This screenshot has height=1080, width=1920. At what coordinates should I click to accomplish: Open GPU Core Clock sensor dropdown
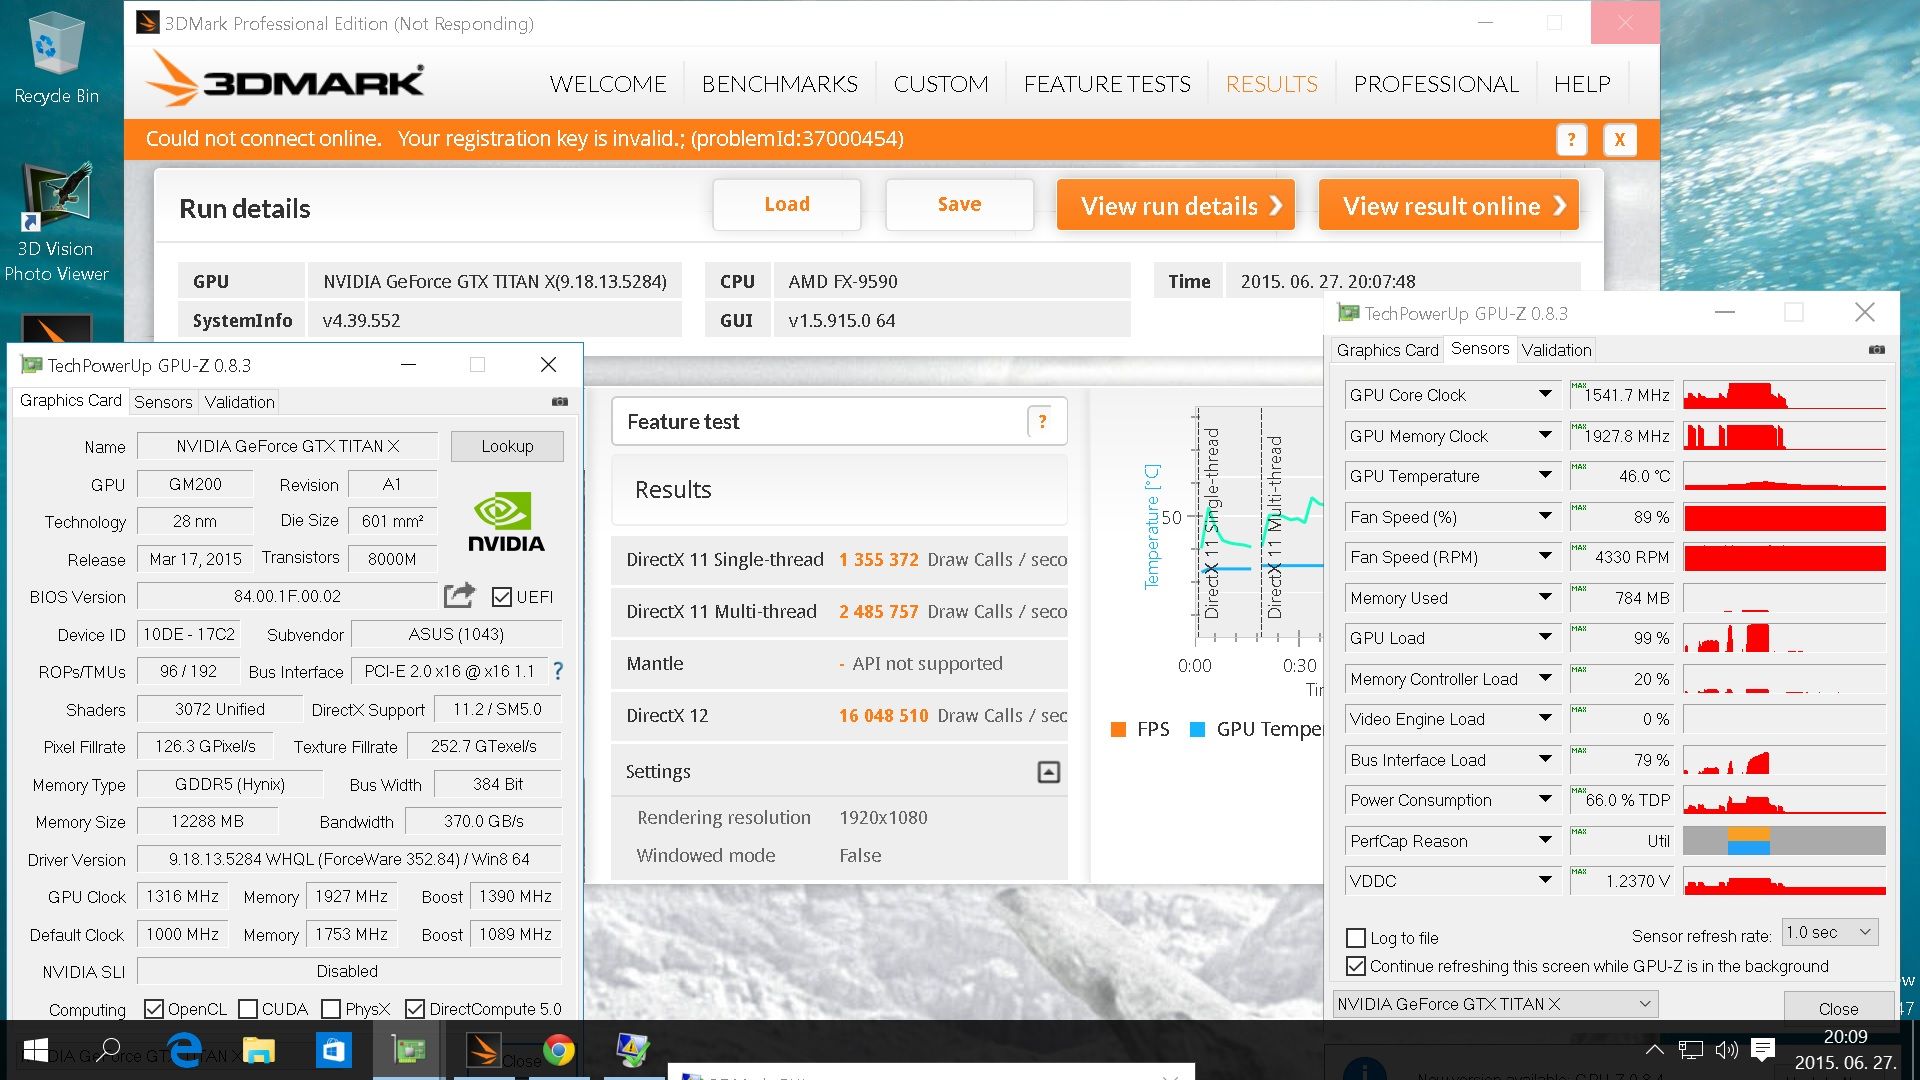[1545, 395]
